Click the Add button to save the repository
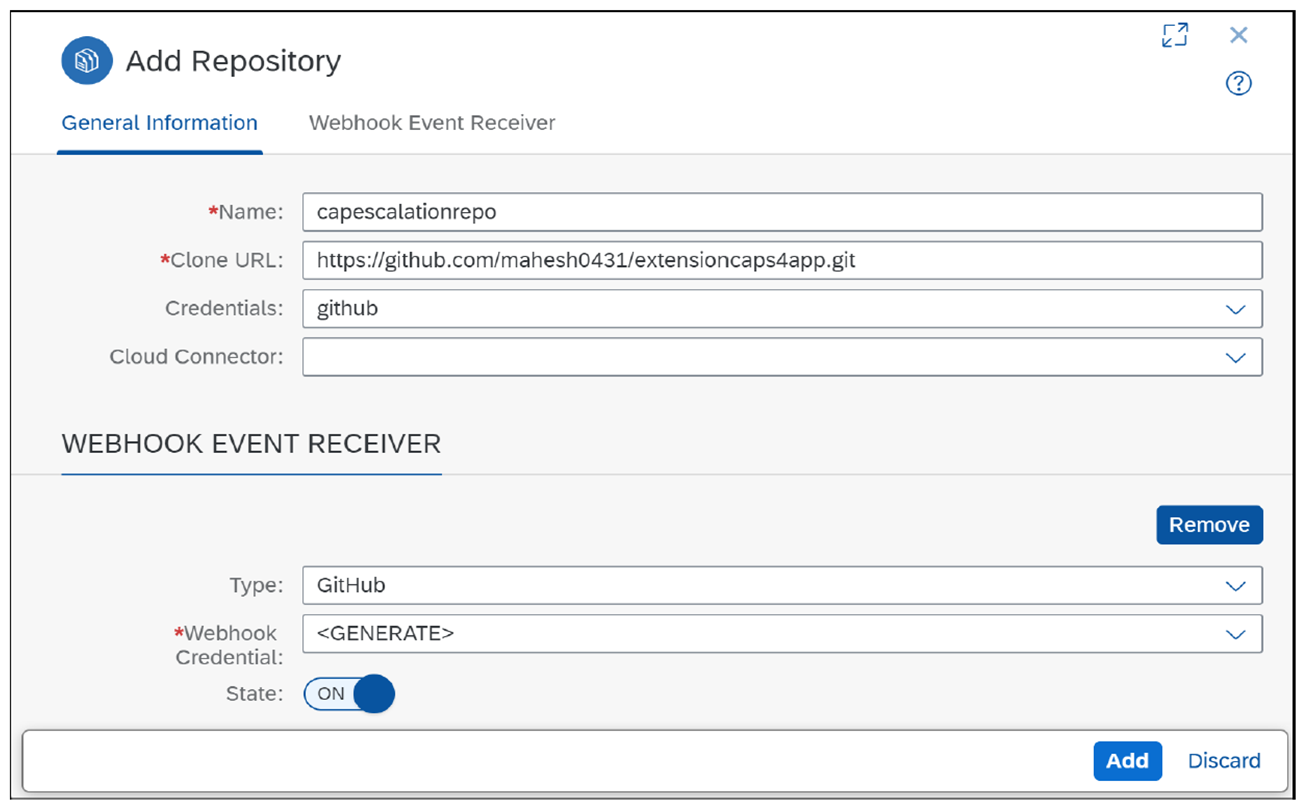 1128,761
